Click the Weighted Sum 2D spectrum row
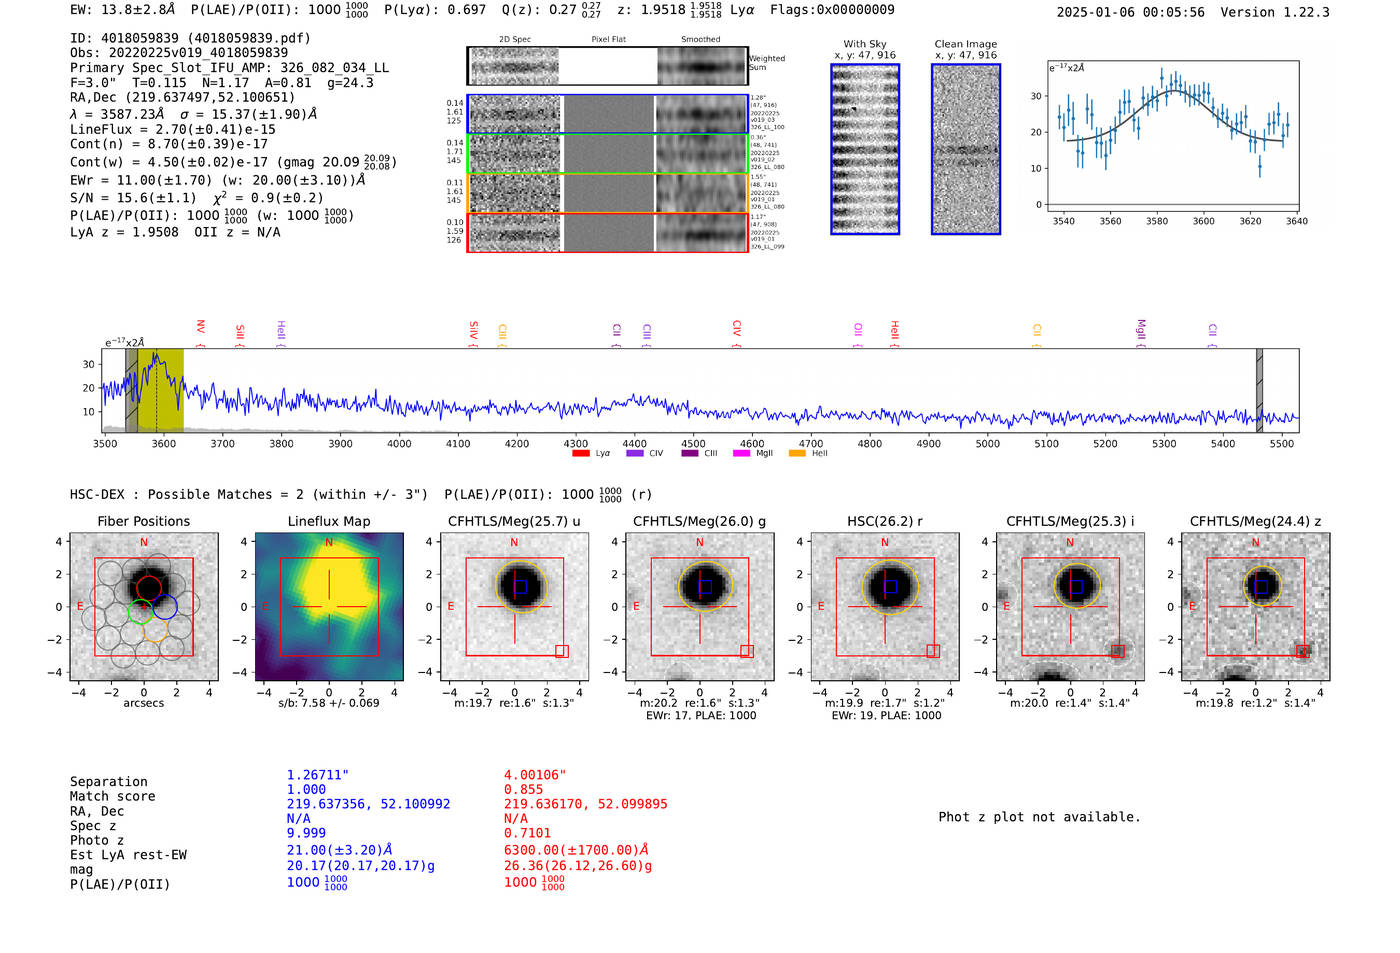 pos(608,66)
